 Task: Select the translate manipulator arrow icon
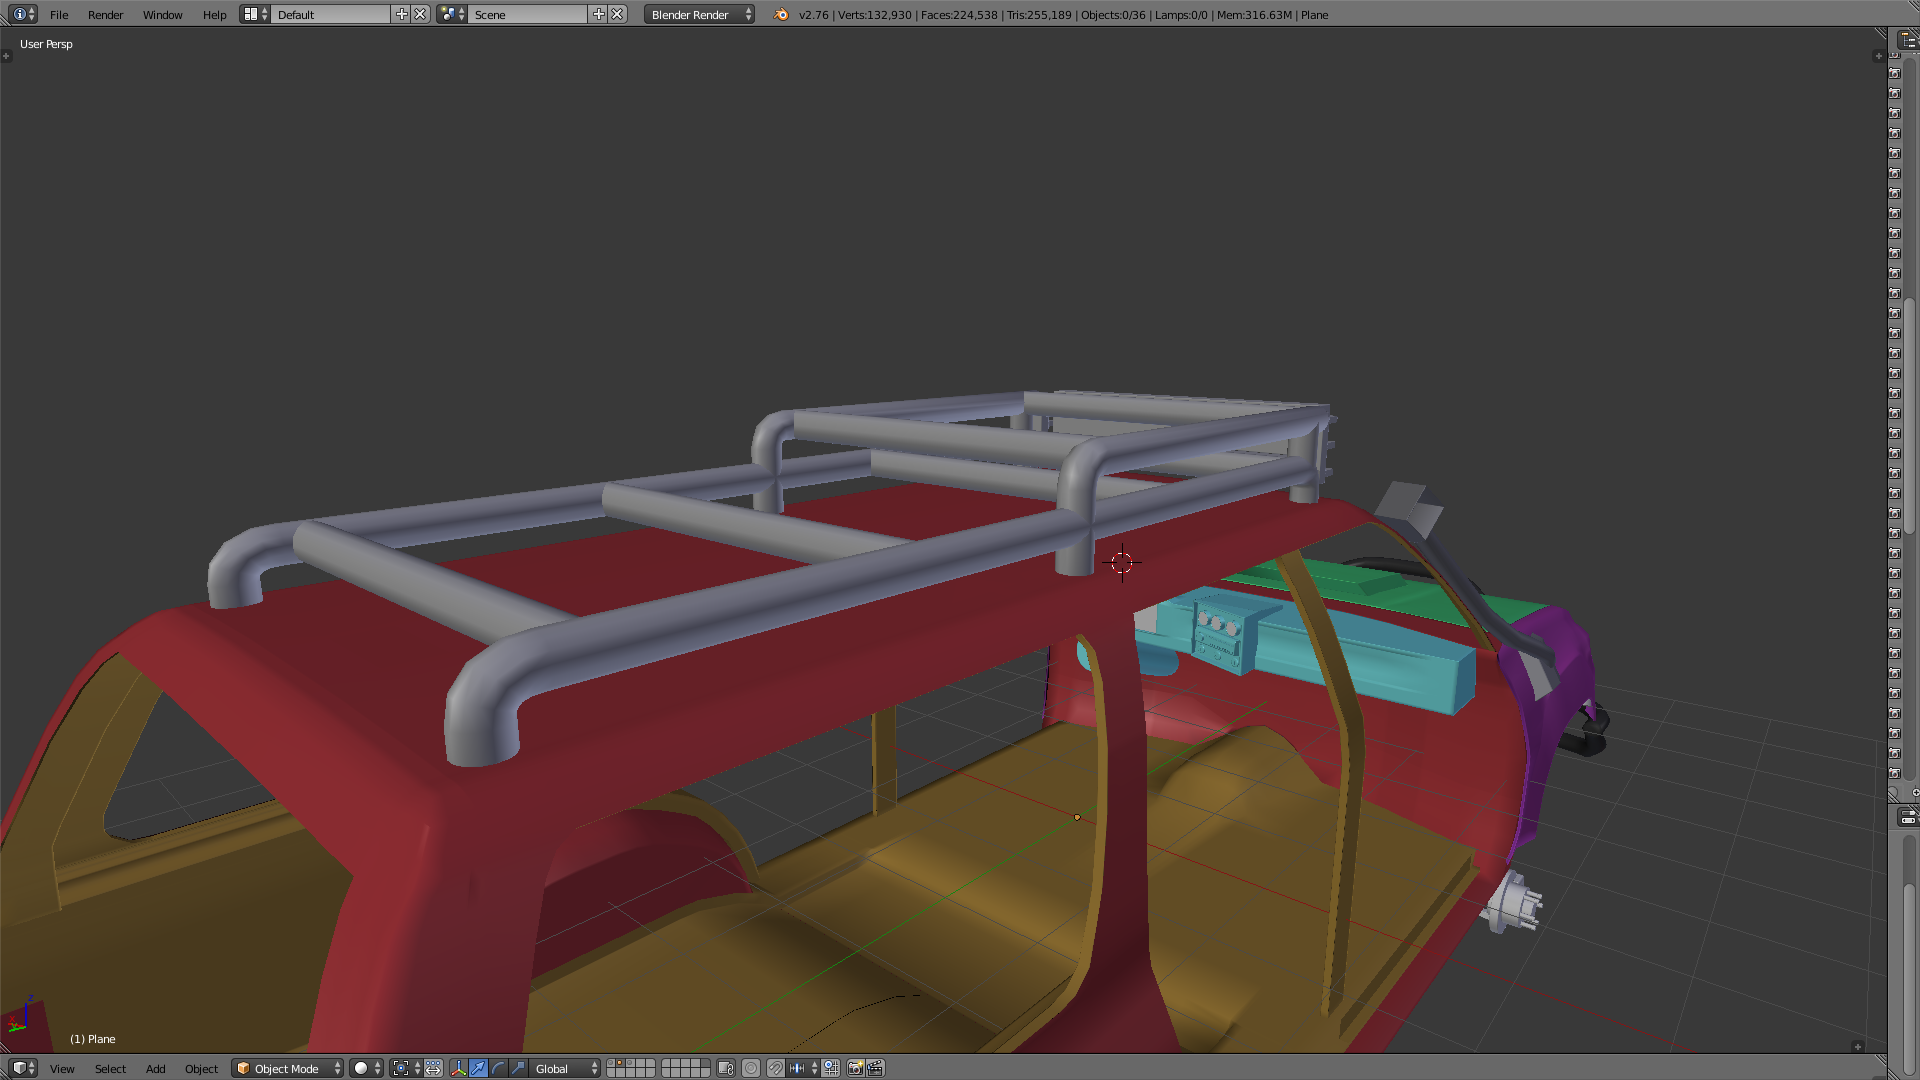pos(478,1068)
